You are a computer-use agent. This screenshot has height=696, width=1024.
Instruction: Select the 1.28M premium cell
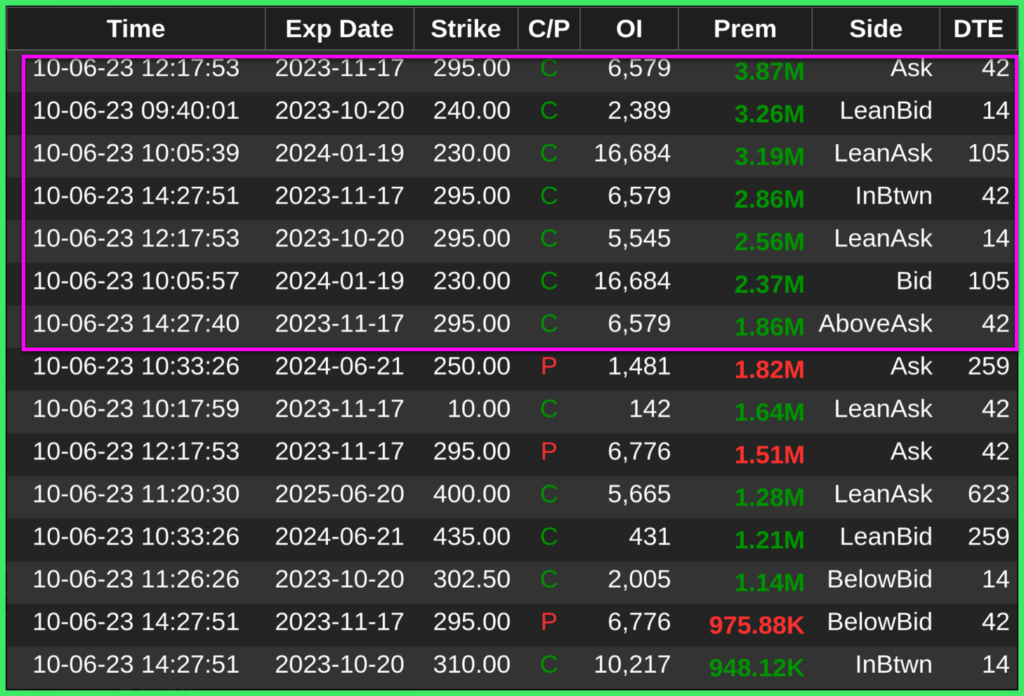[x=769, y=498]
